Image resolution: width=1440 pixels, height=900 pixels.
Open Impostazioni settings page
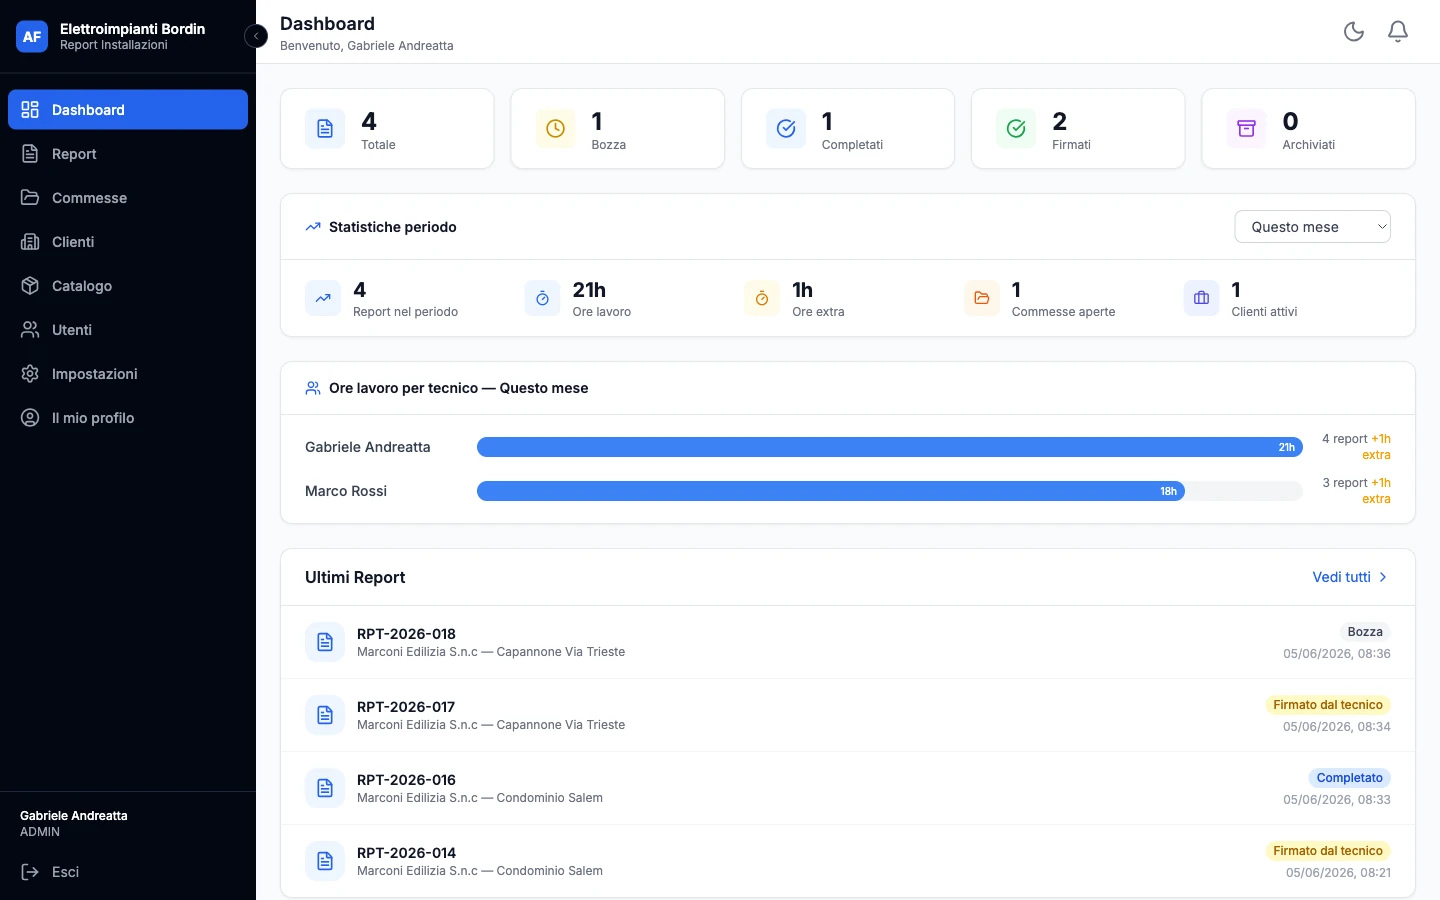tap(128, 374)
